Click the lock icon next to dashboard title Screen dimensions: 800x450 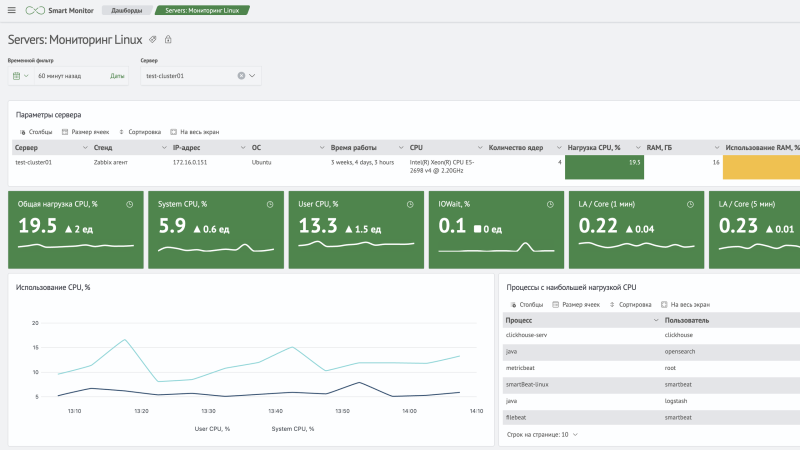click(168, 39)
